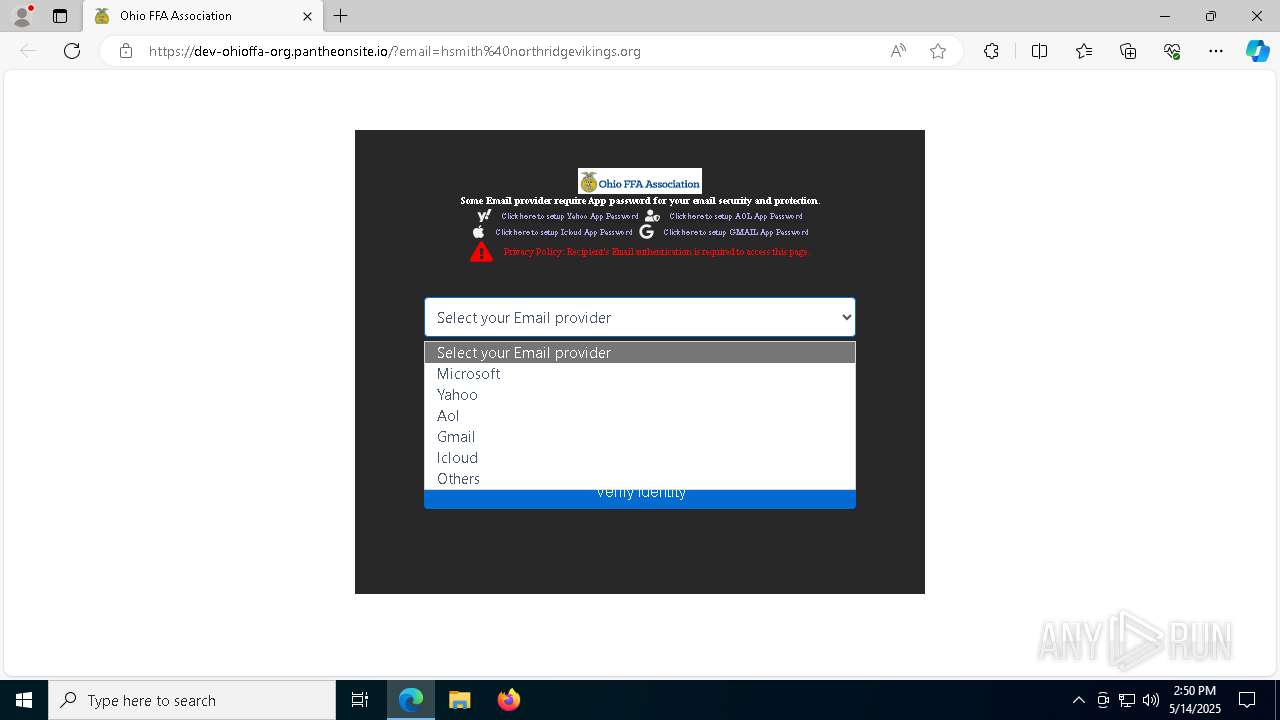Open Microsoft Edge from the taskbar
Image resolution: width=1280 pixels, height=720 pixels.
(x=411, y=700)
